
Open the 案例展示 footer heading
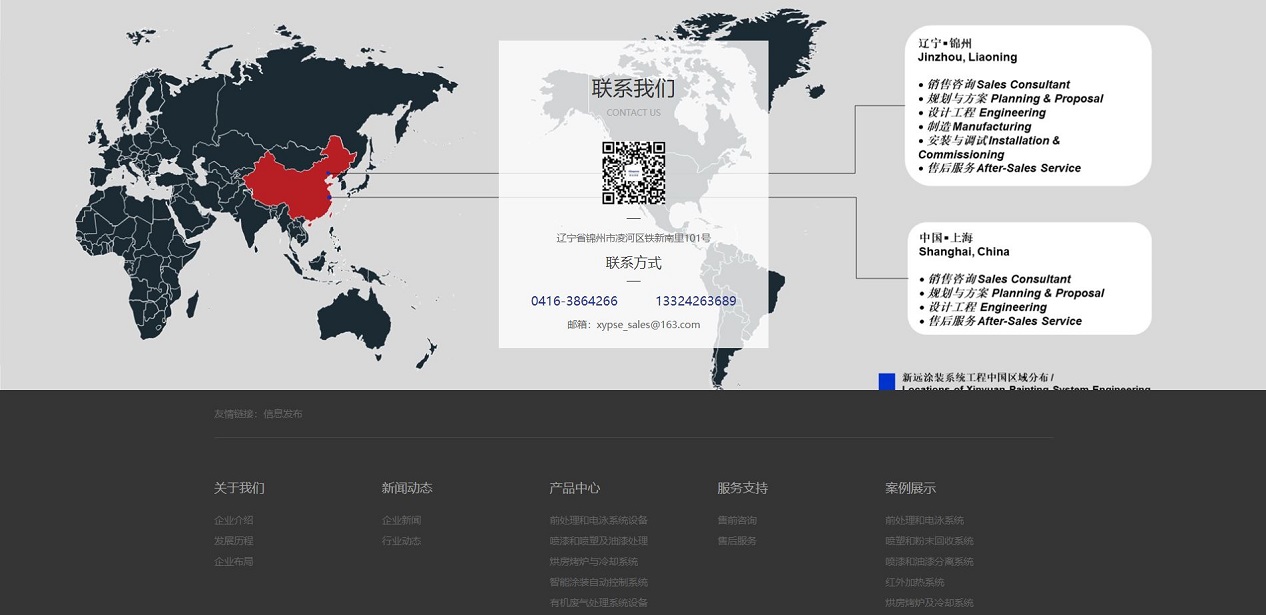coord(911,488)
